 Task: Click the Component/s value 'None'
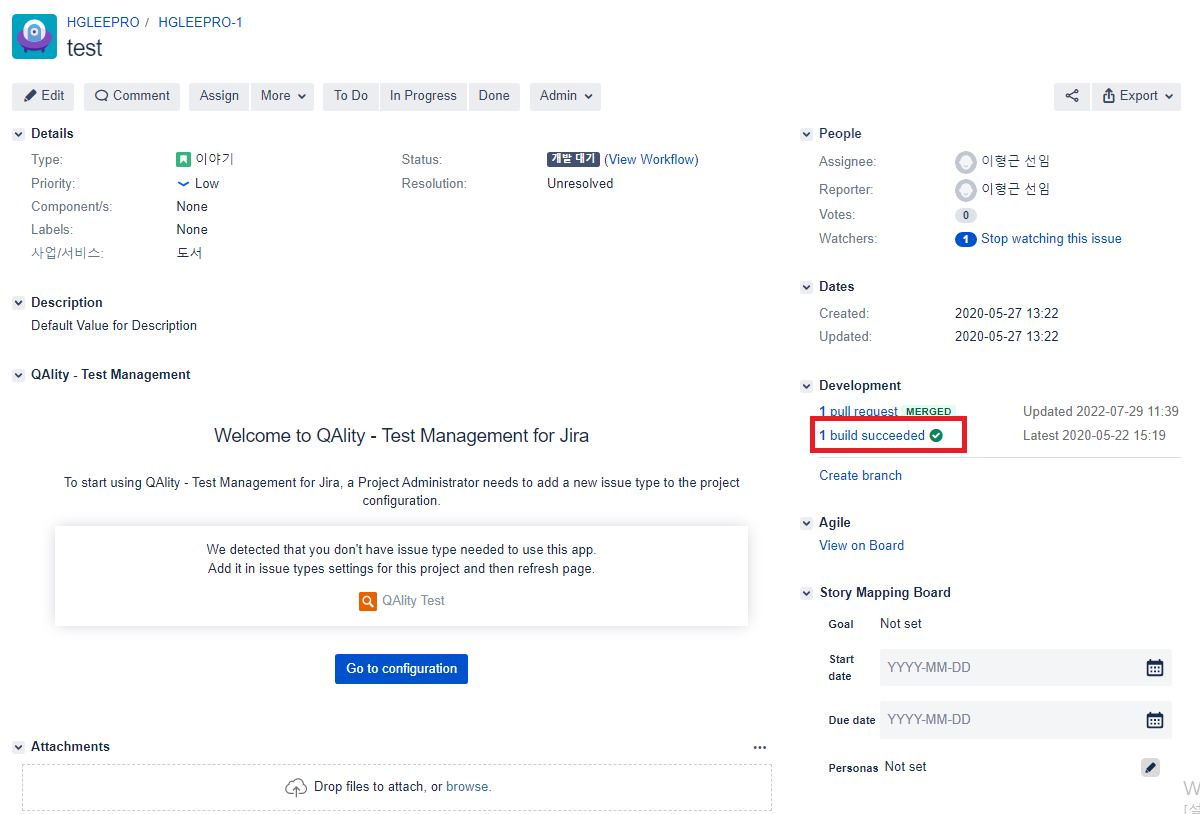(x=192, y=206)
